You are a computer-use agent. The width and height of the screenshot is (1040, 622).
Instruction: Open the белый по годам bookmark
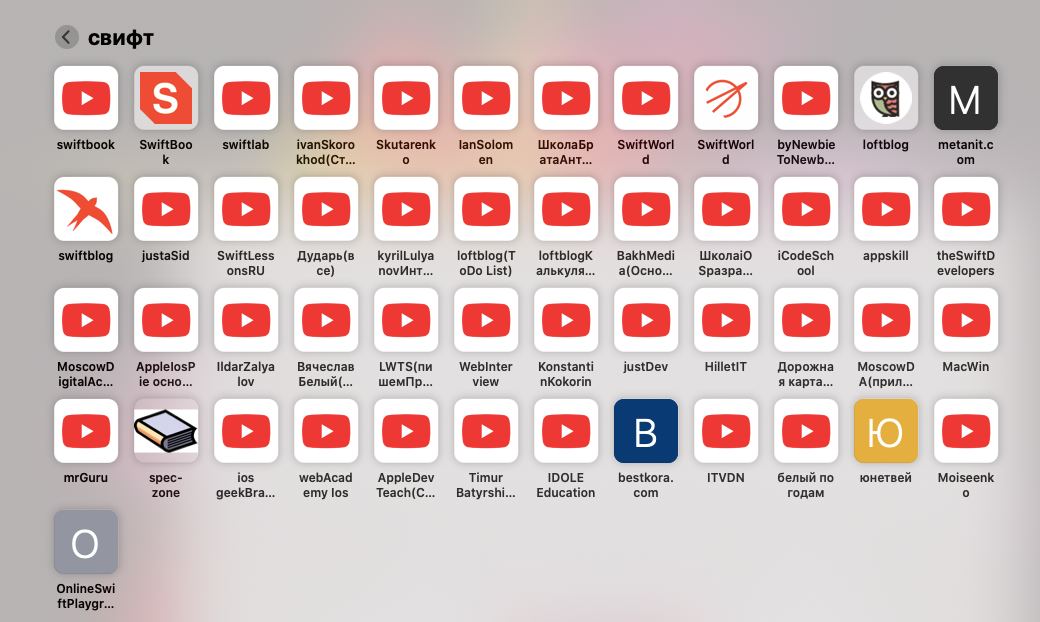coord(806,431)
